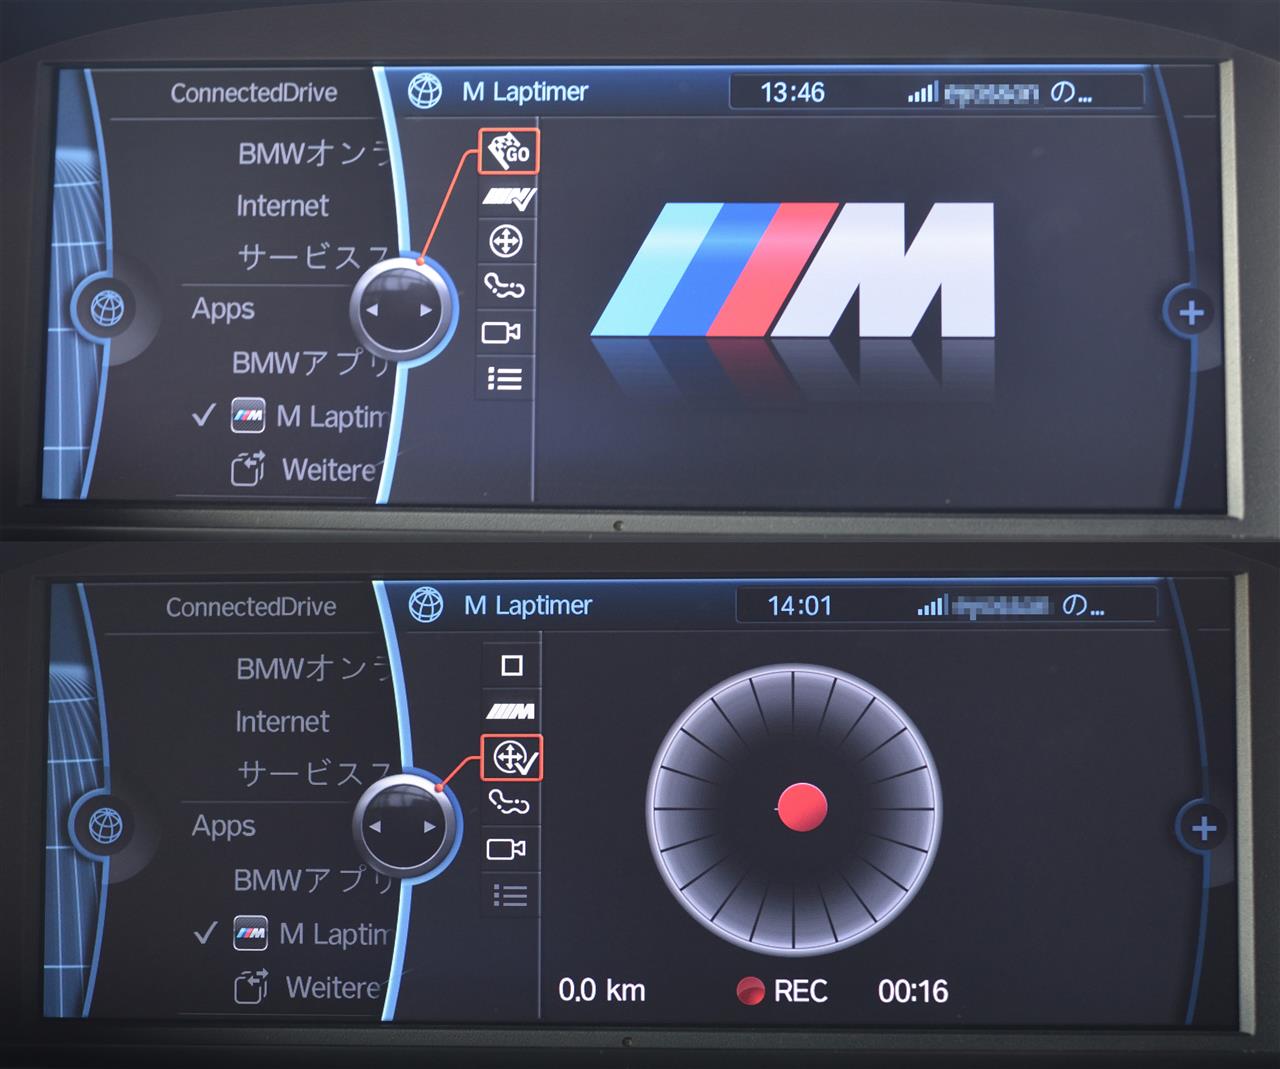This screenshot has height=1069, width=1280.
Task: Select the video camera icon in bottom screen
Action: [x=506, y=849]
